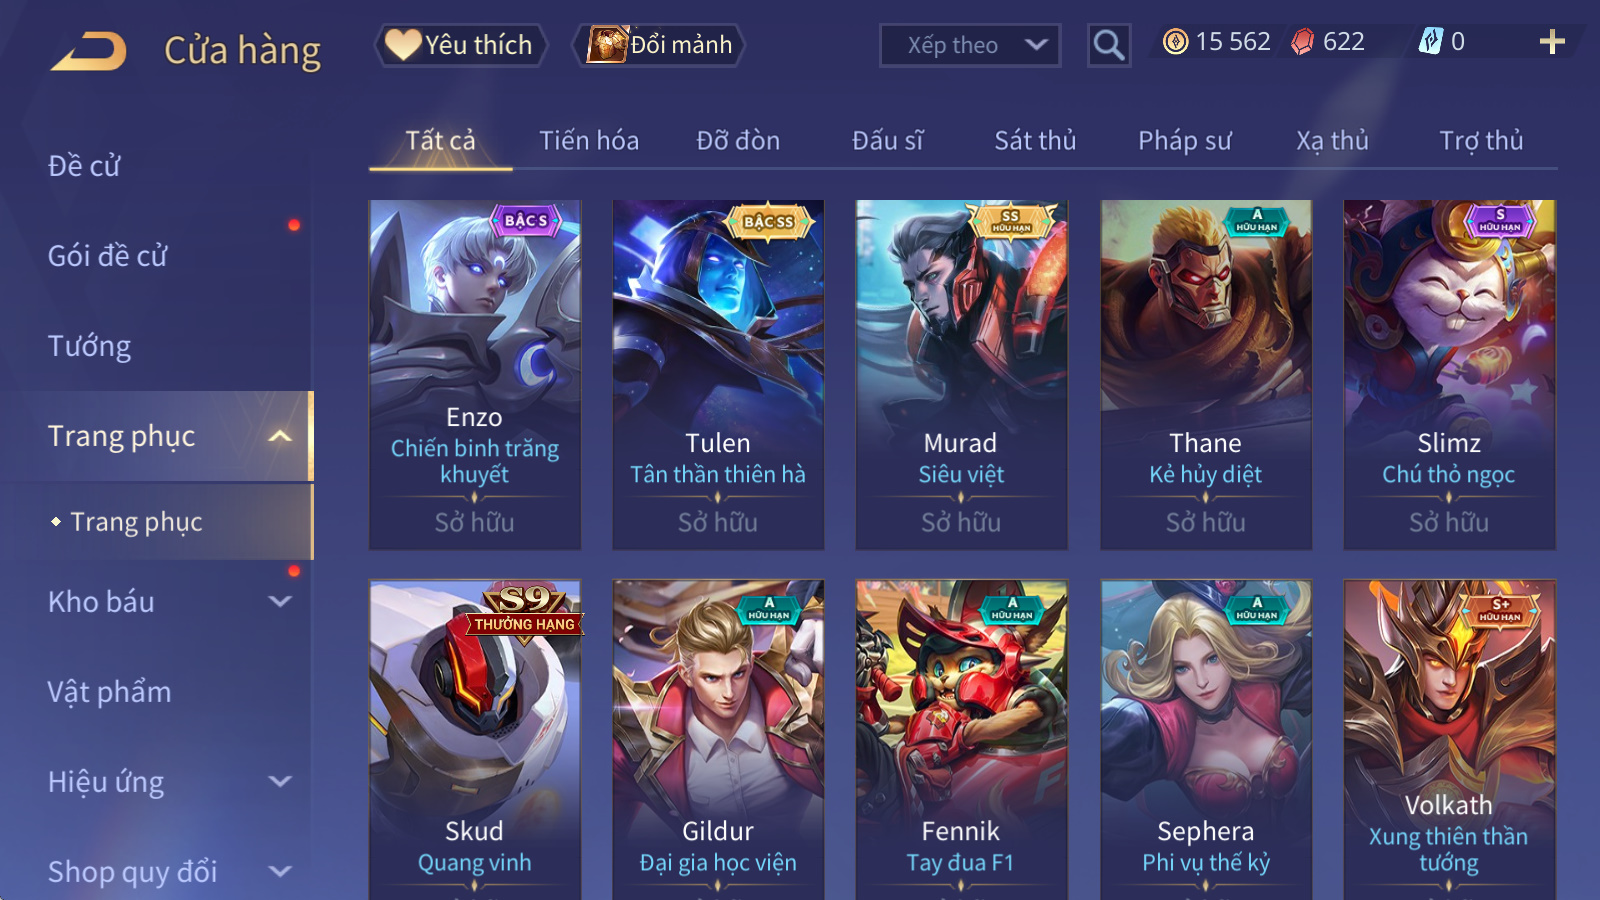Image resolution: width=1600 pixels, height=900 pixels.
Task: Click the back arrow icon
Action: click(89, 51)
